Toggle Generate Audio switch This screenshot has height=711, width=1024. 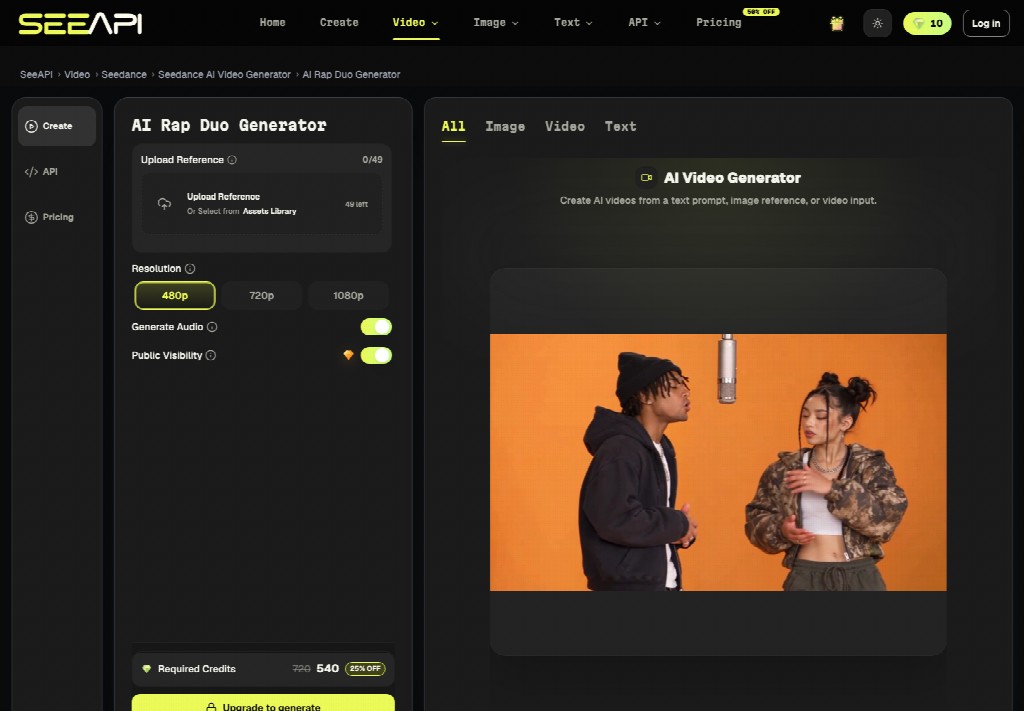coord(376,326)
